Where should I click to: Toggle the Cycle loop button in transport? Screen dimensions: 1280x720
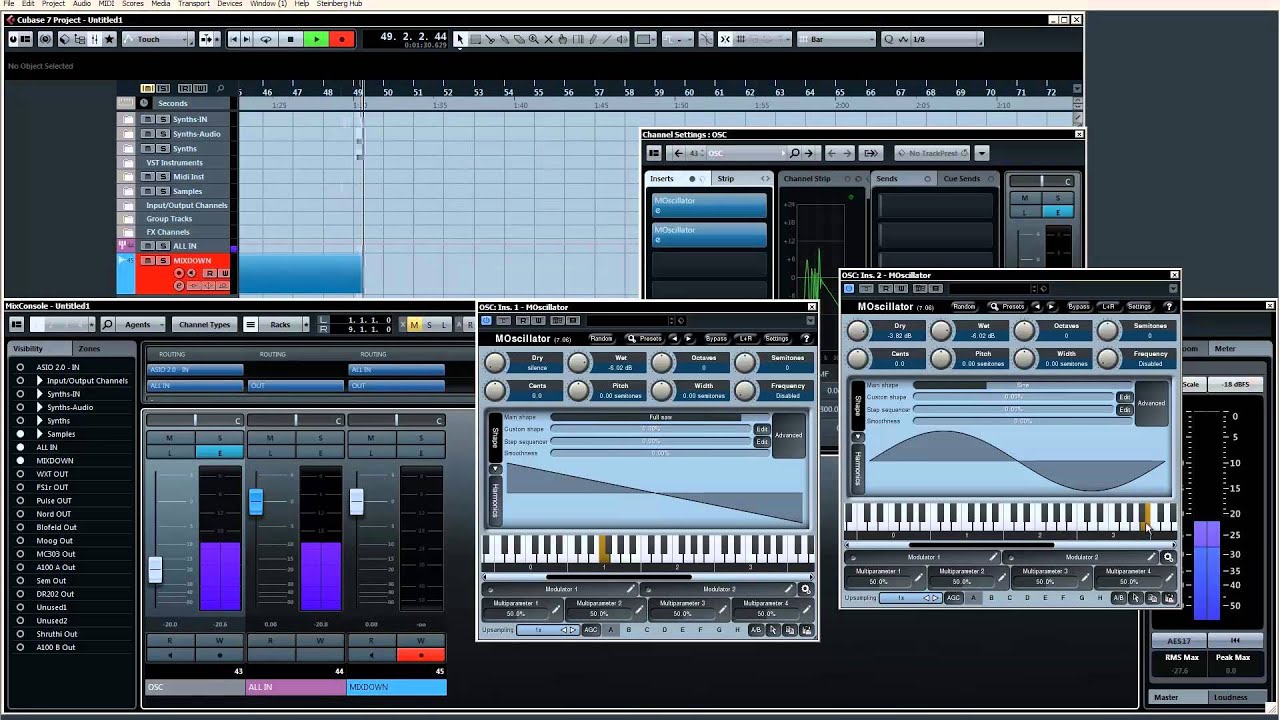(265, 39)
